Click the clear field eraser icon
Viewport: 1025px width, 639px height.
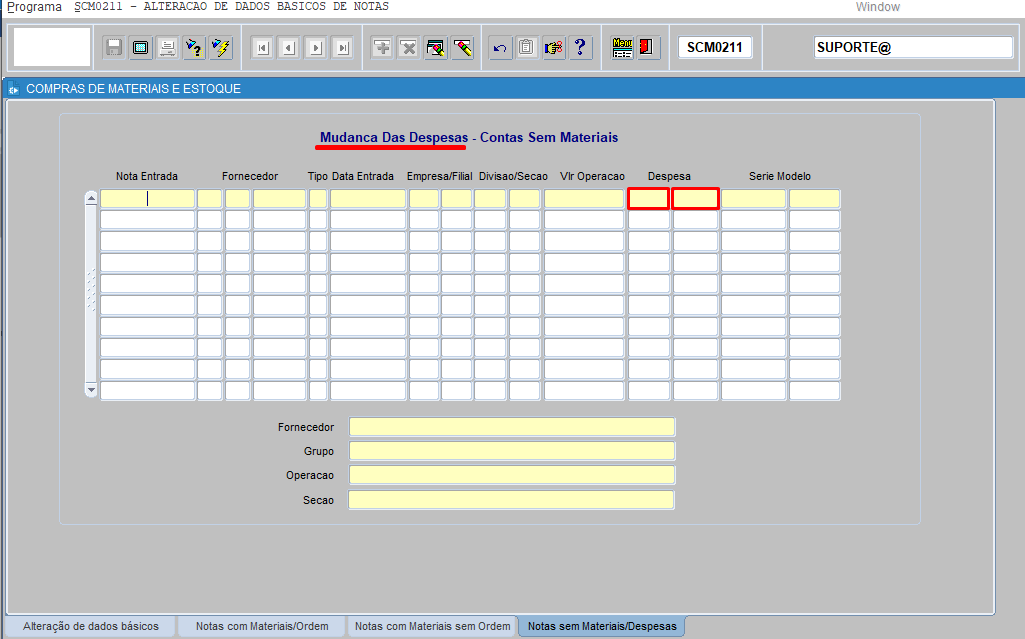463,48
